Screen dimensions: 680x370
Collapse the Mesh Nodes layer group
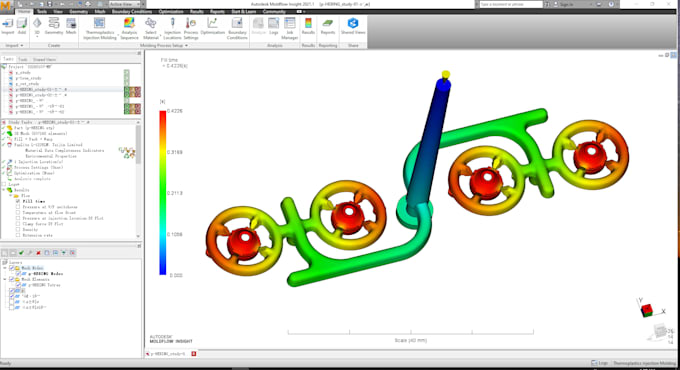[x=5, y=268]
